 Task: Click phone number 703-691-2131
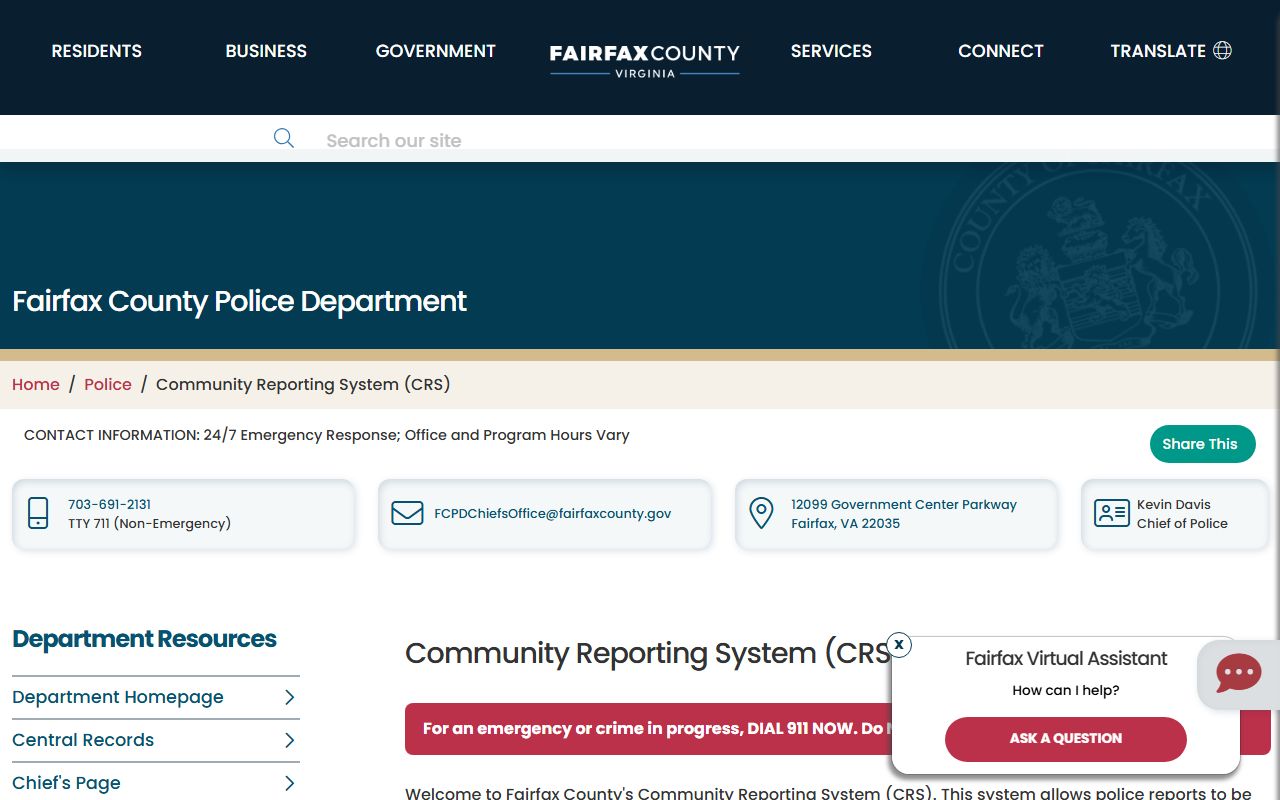tap(110, 504)
